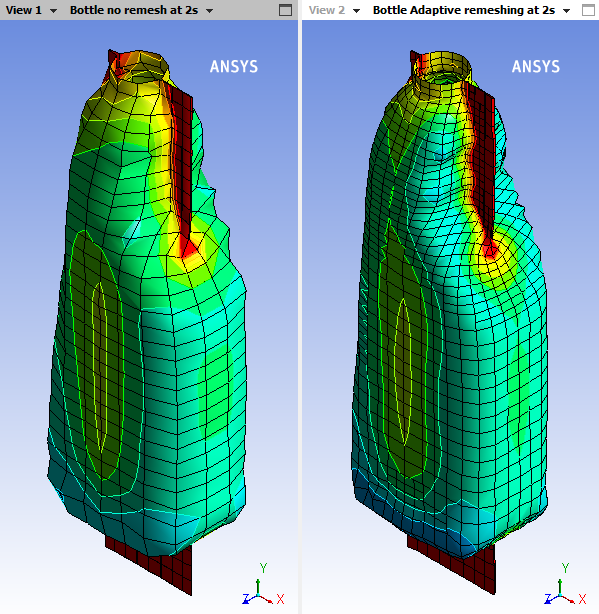Open the View 2 dropdown arrow
The height and width of the screenshot is (614, 599).
click(356, 11)
